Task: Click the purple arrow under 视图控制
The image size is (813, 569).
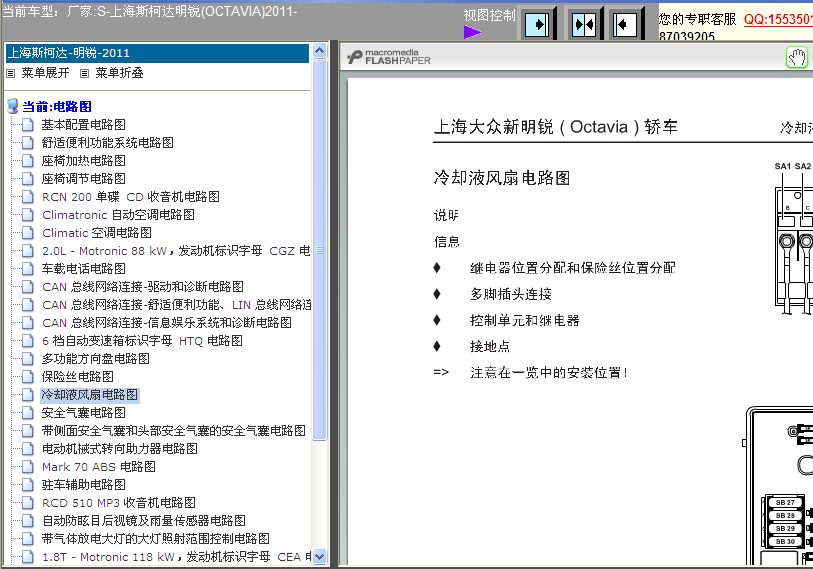Action: pyautogui.click(x=472, y=33)
